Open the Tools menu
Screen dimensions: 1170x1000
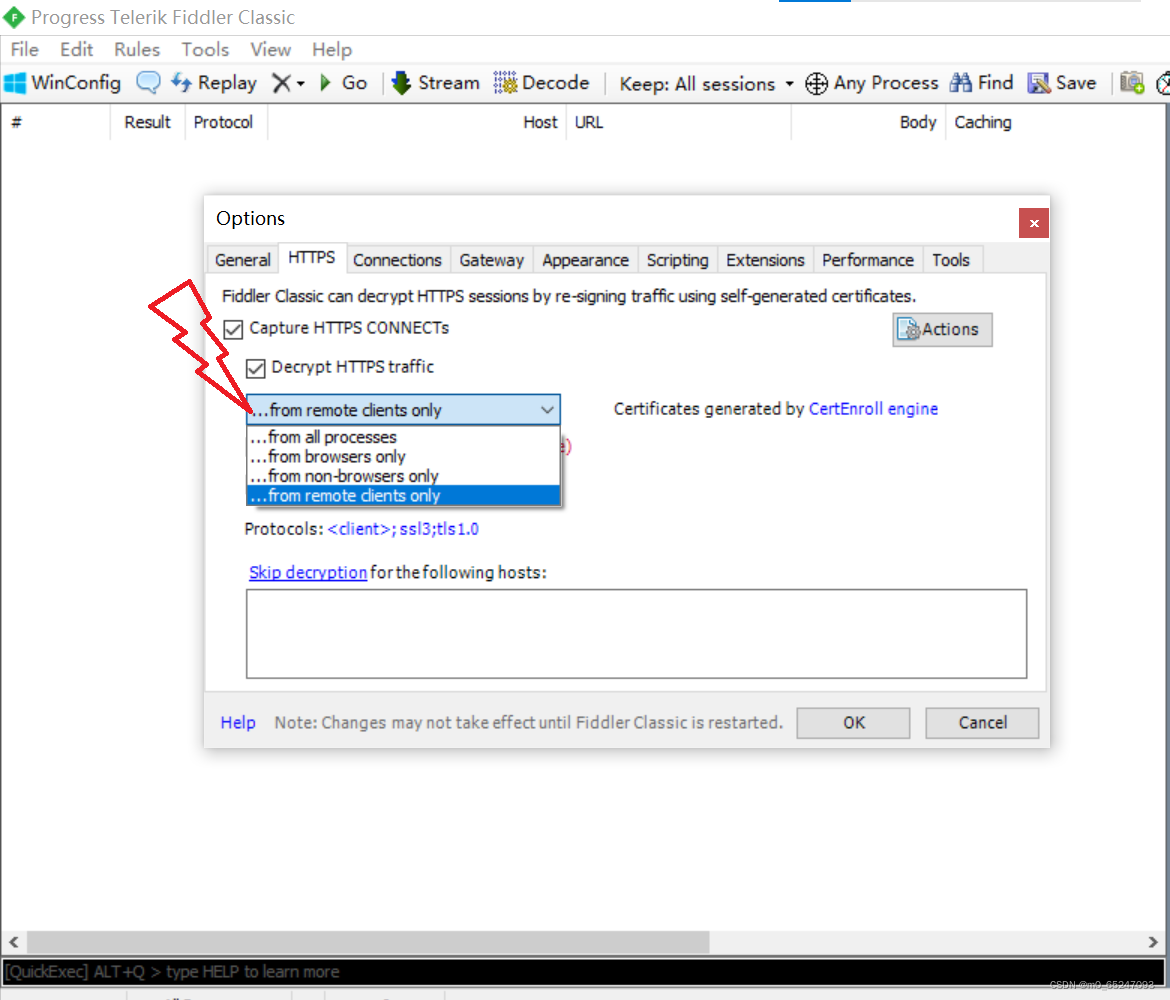tap(205, 49)
